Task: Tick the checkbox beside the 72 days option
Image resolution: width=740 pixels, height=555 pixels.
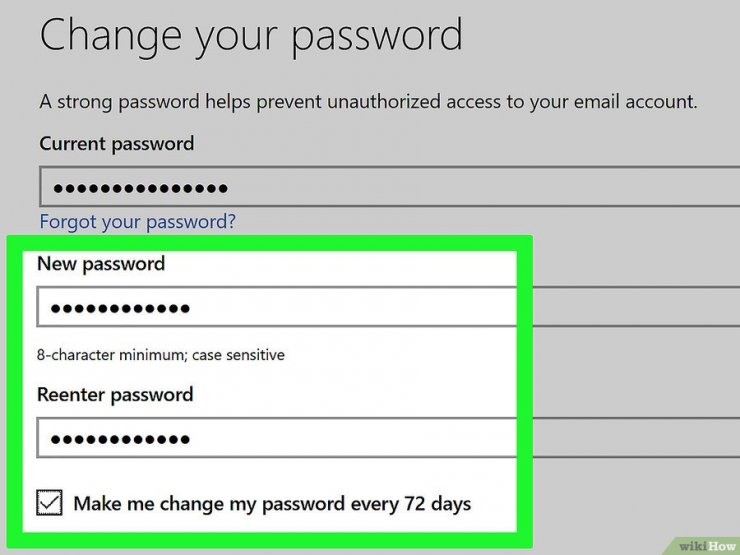Action: point(50,502)
